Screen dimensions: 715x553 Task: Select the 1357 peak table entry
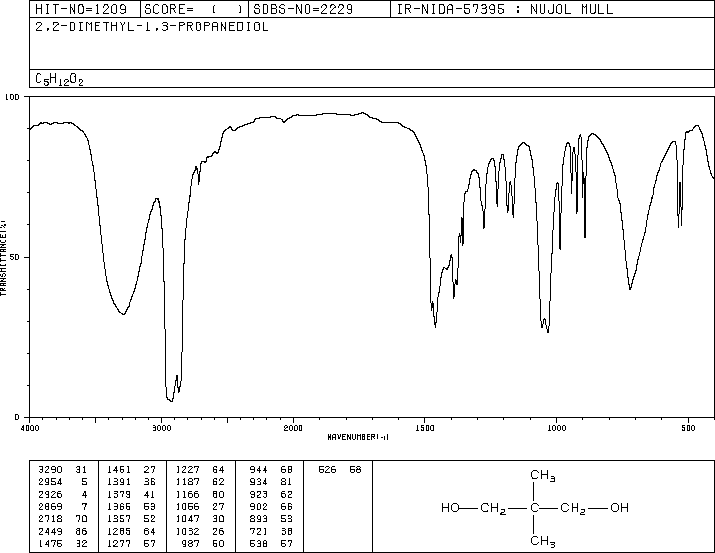131,519
